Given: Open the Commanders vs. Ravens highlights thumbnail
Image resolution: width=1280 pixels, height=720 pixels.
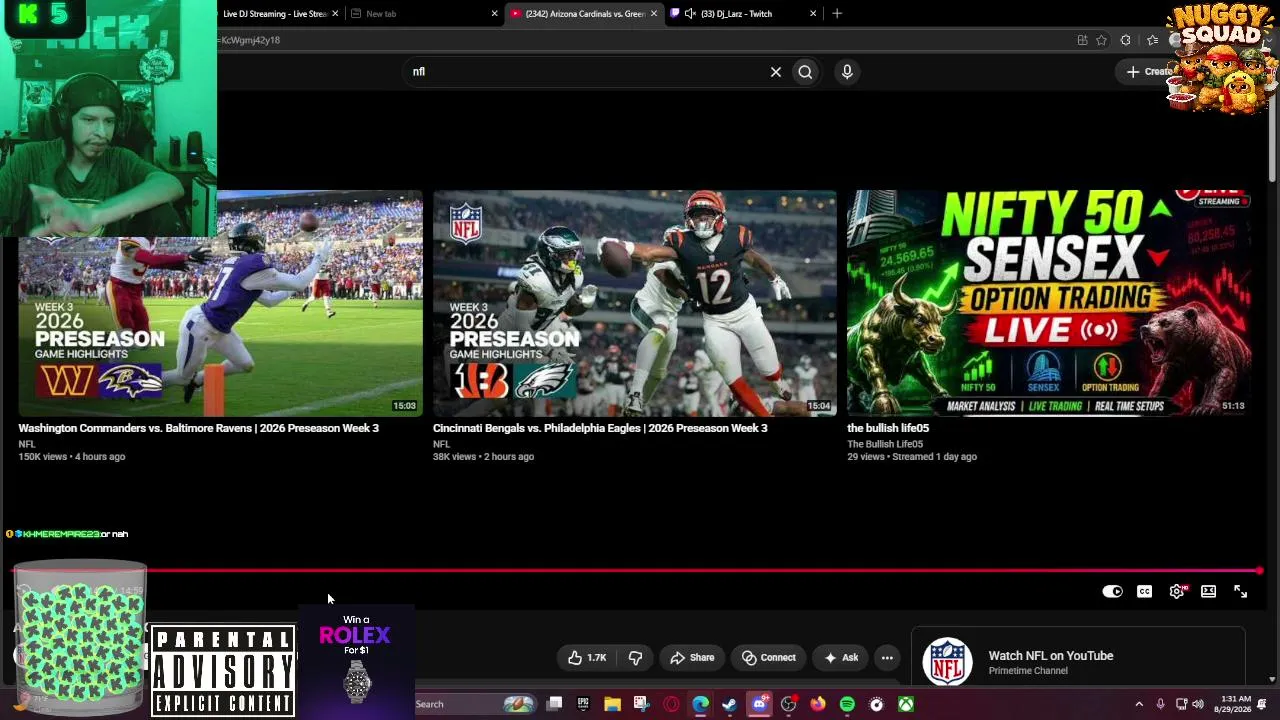Looking at the screenshot, I should 220,303.
